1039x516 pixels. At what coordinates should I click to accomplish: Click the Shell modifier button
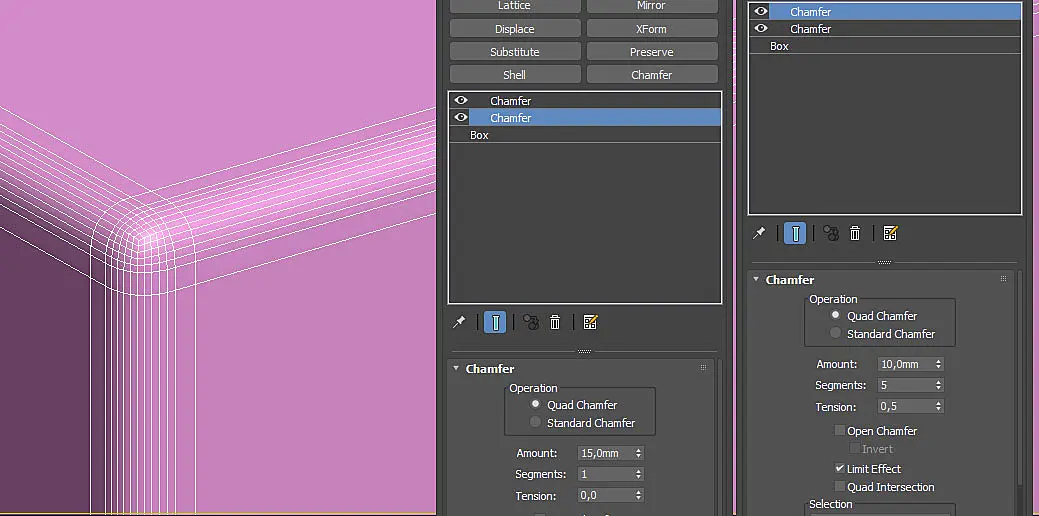coord(514,75)
